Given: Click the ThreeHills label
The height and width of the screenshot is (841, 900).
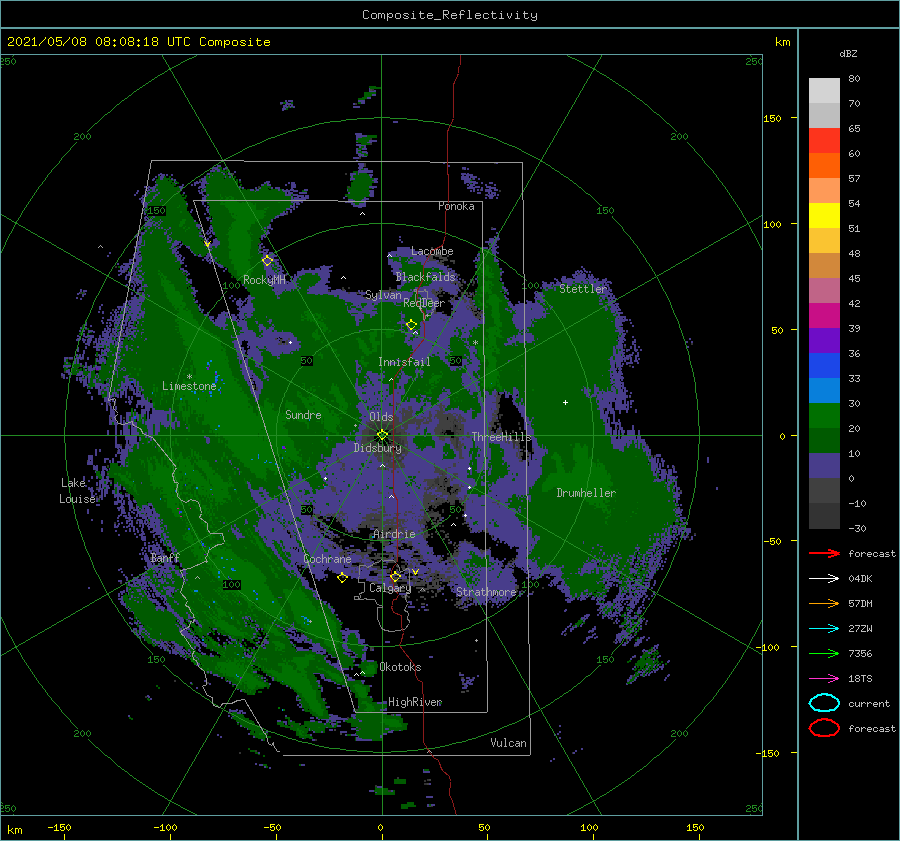Looking at the screenshot, I should [x=502, y=437].
